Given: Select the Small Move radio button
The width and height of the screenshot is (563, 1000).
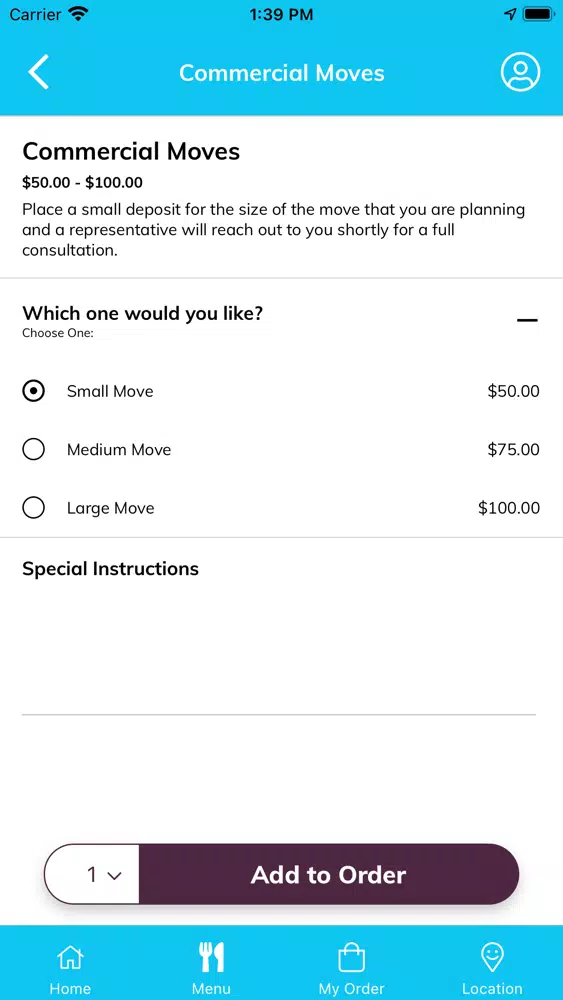Looking at the screenshot, I should point(33,391).
